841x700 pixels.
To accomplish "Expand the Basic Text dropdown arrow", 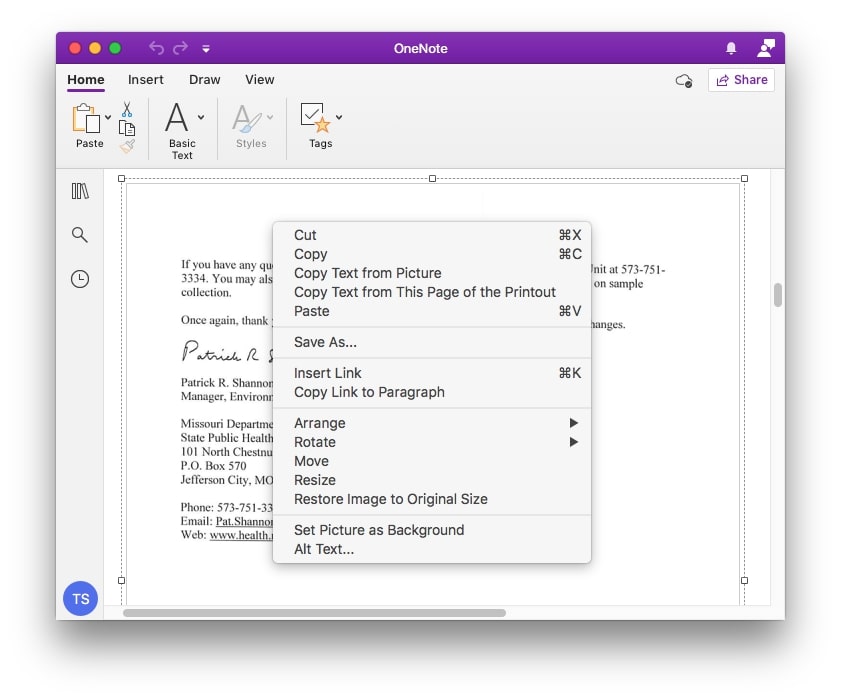I will click(201, 117).
